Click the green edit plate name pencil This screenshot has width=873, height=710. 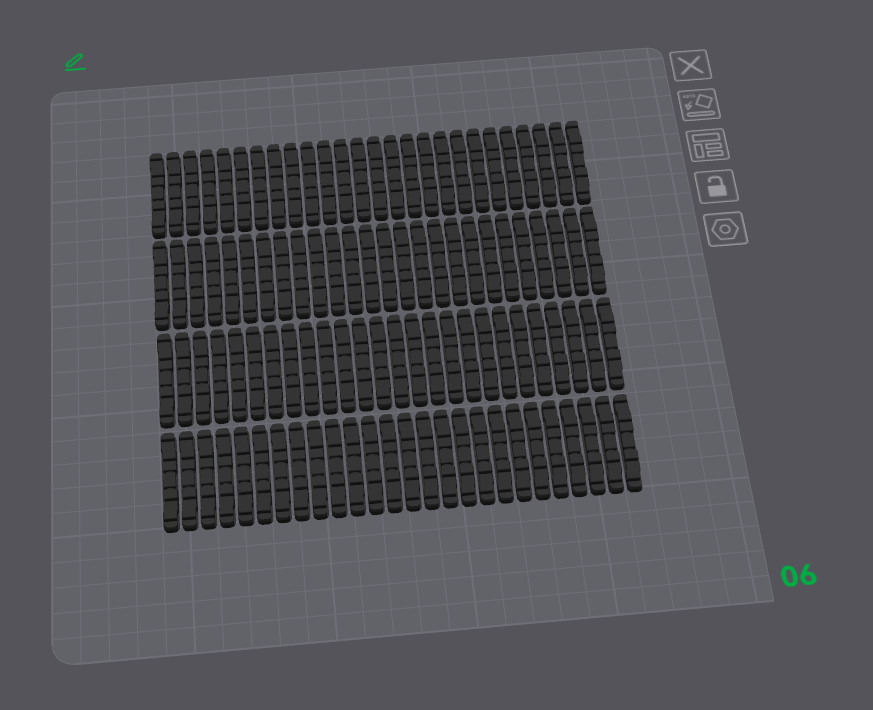click(x=76, y=62)
